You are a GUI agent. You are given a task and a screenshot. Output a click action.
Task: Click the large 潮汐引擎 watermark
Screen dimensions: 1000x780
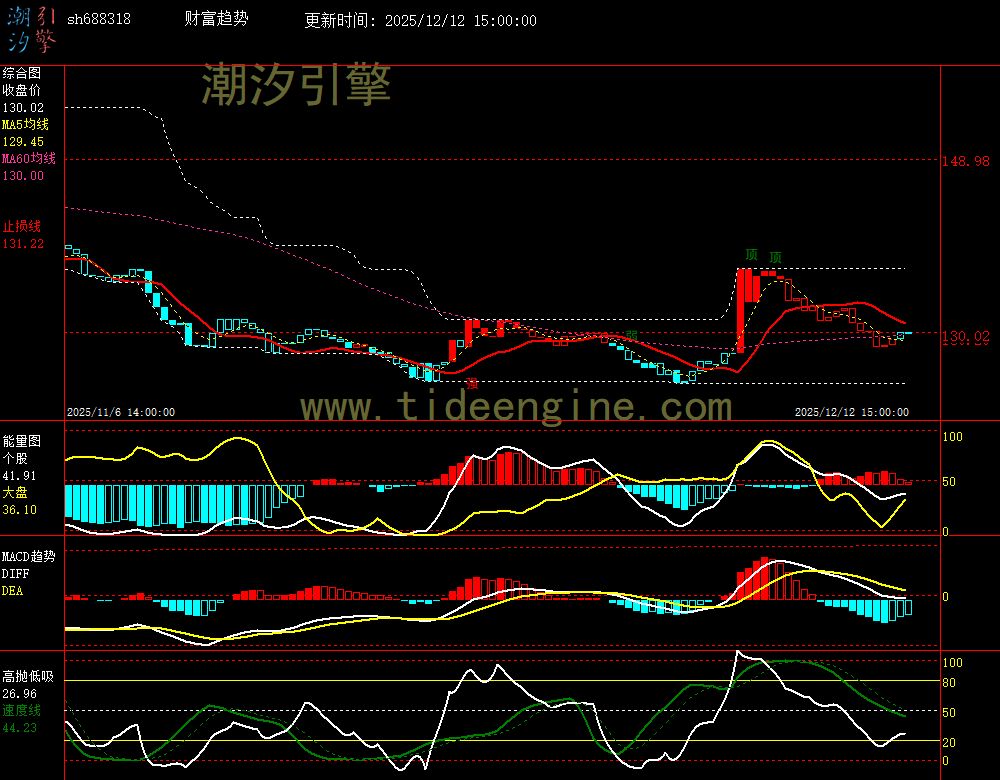296,85
